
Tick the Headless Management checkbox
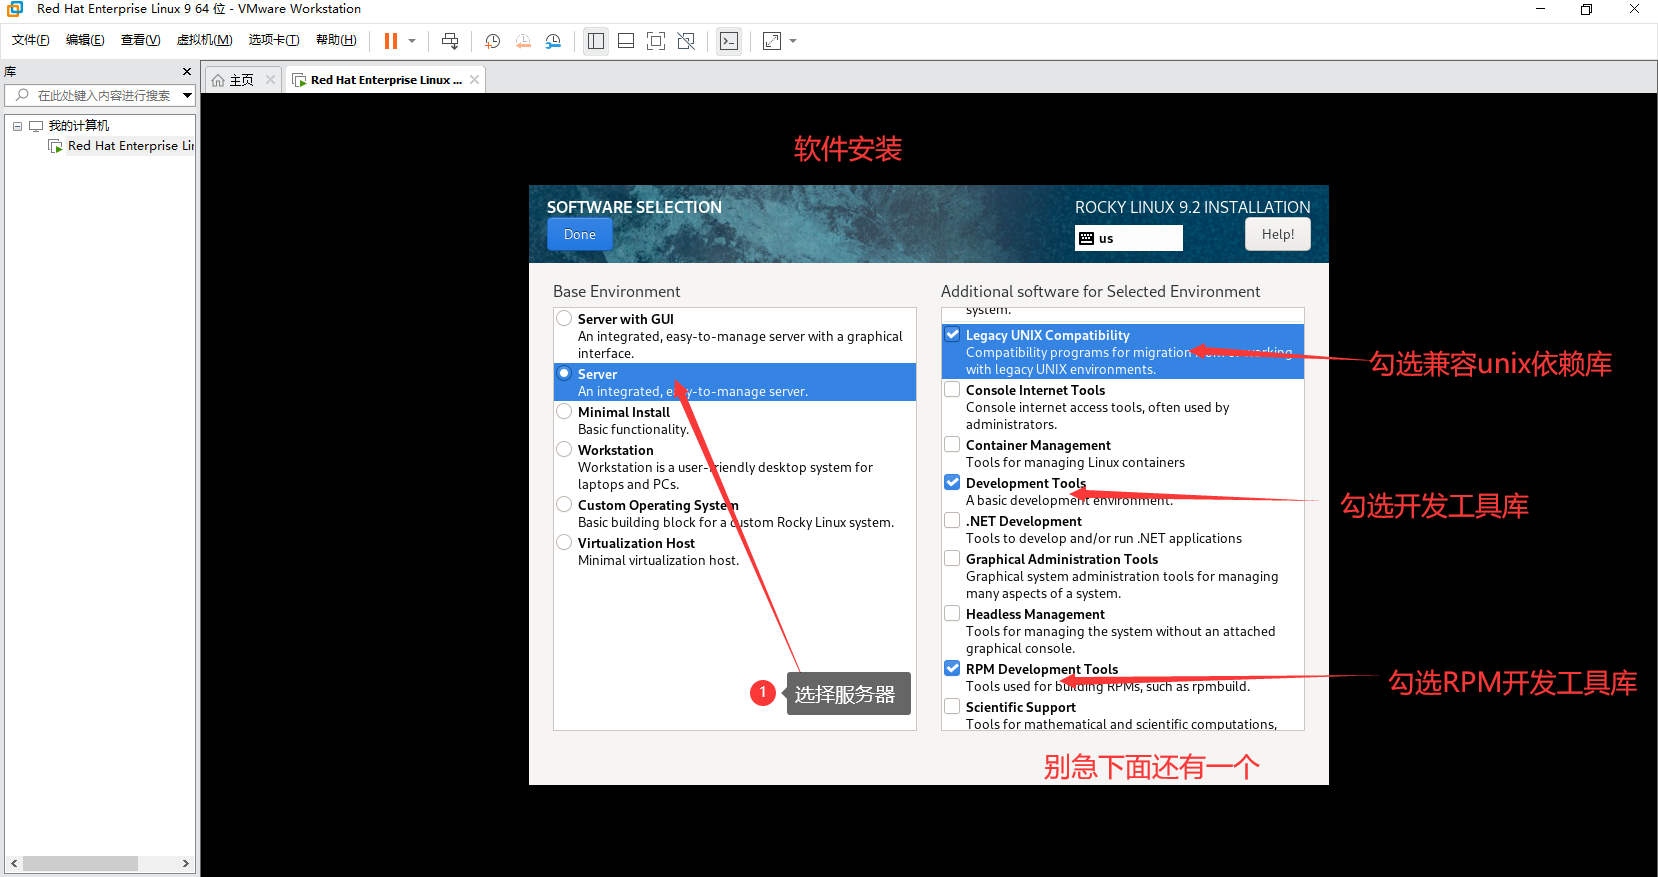(953, 614)
